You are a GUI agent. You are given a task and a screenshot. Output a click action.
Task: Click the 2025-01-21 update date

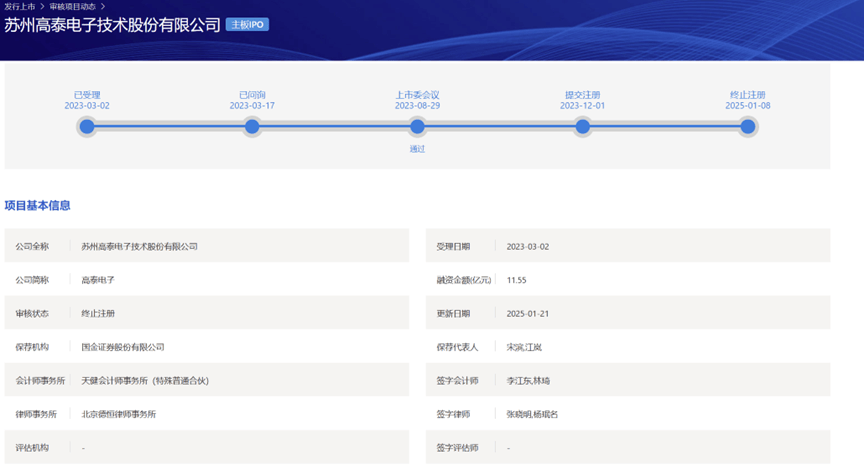(x=528, y=314)
